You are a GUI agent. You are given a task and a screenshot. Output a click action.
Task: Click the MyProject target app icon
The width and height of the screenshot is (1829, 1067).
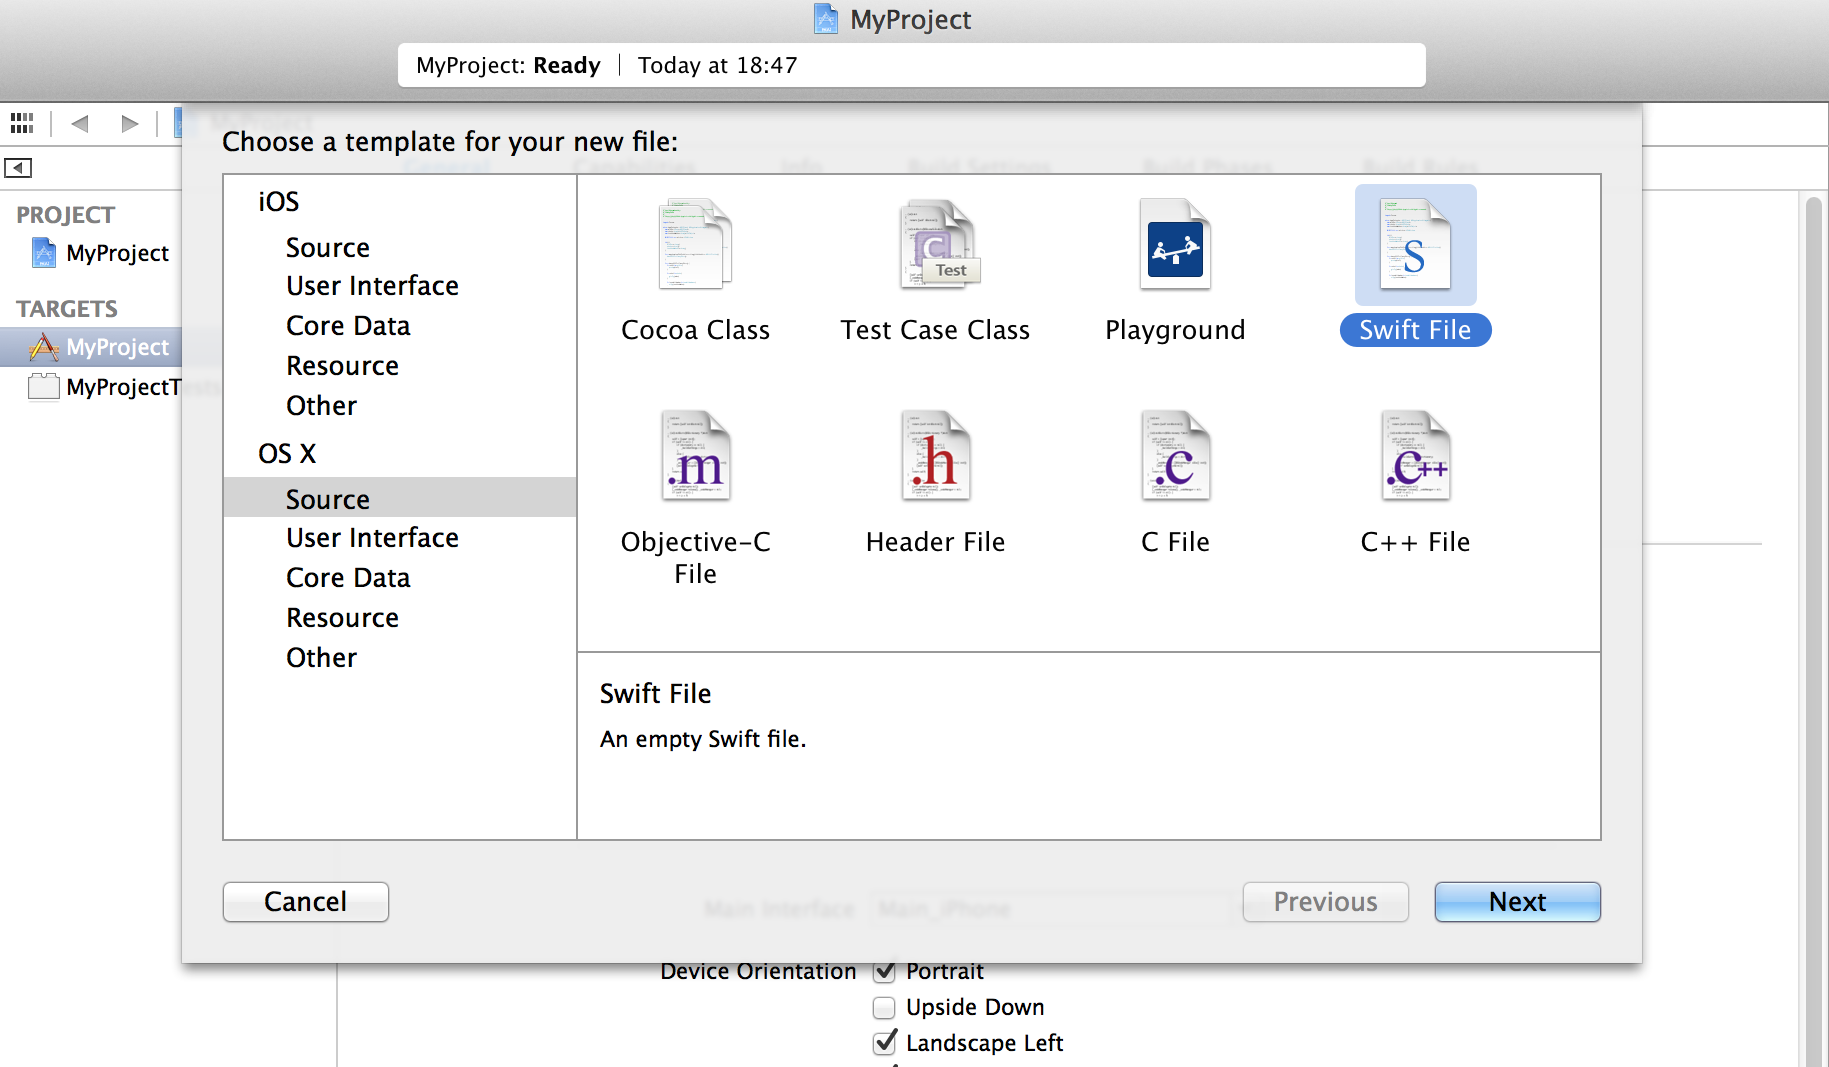tap(44, 347)
